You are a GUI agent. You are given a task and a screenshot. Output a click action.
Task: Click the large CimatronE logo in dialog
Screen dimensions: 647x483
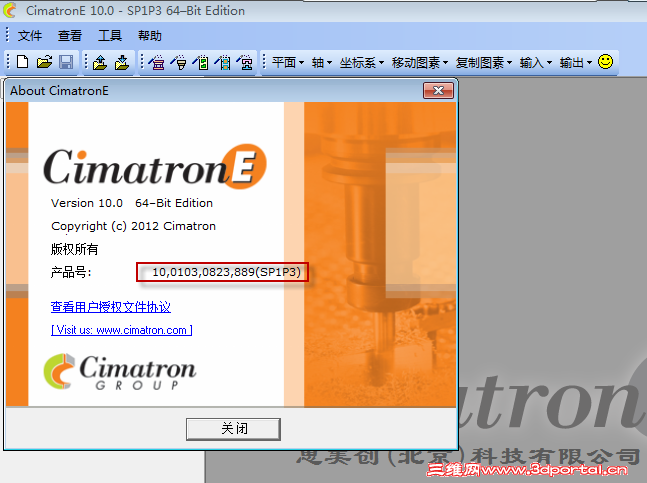155,166
